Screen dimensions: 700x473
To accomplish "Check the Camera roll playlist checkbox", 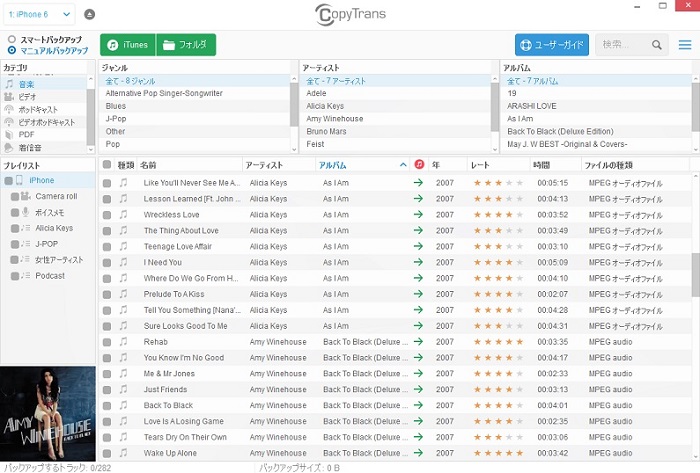I will (x=15, y=196).
